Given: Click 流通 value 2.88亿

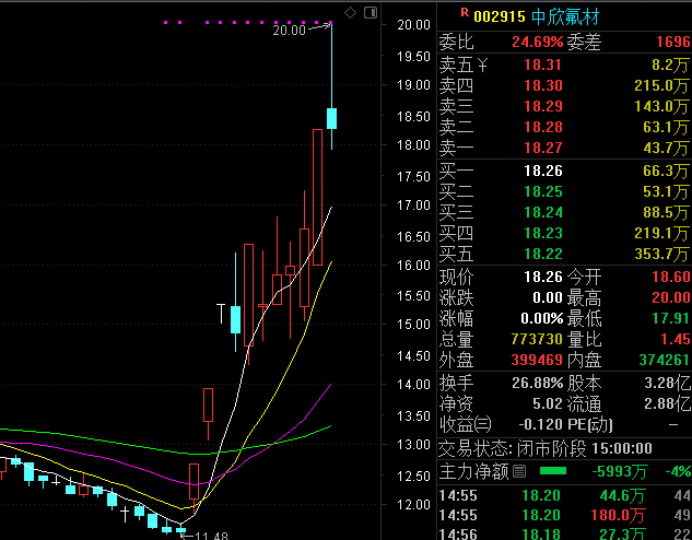Looking at the screenshot, I should [x=667, y=404].
